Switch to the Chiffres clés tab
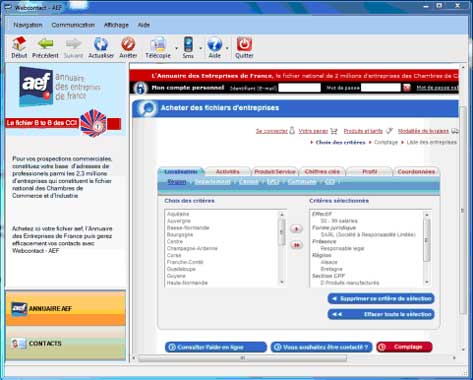 click(x=322, y=171)
